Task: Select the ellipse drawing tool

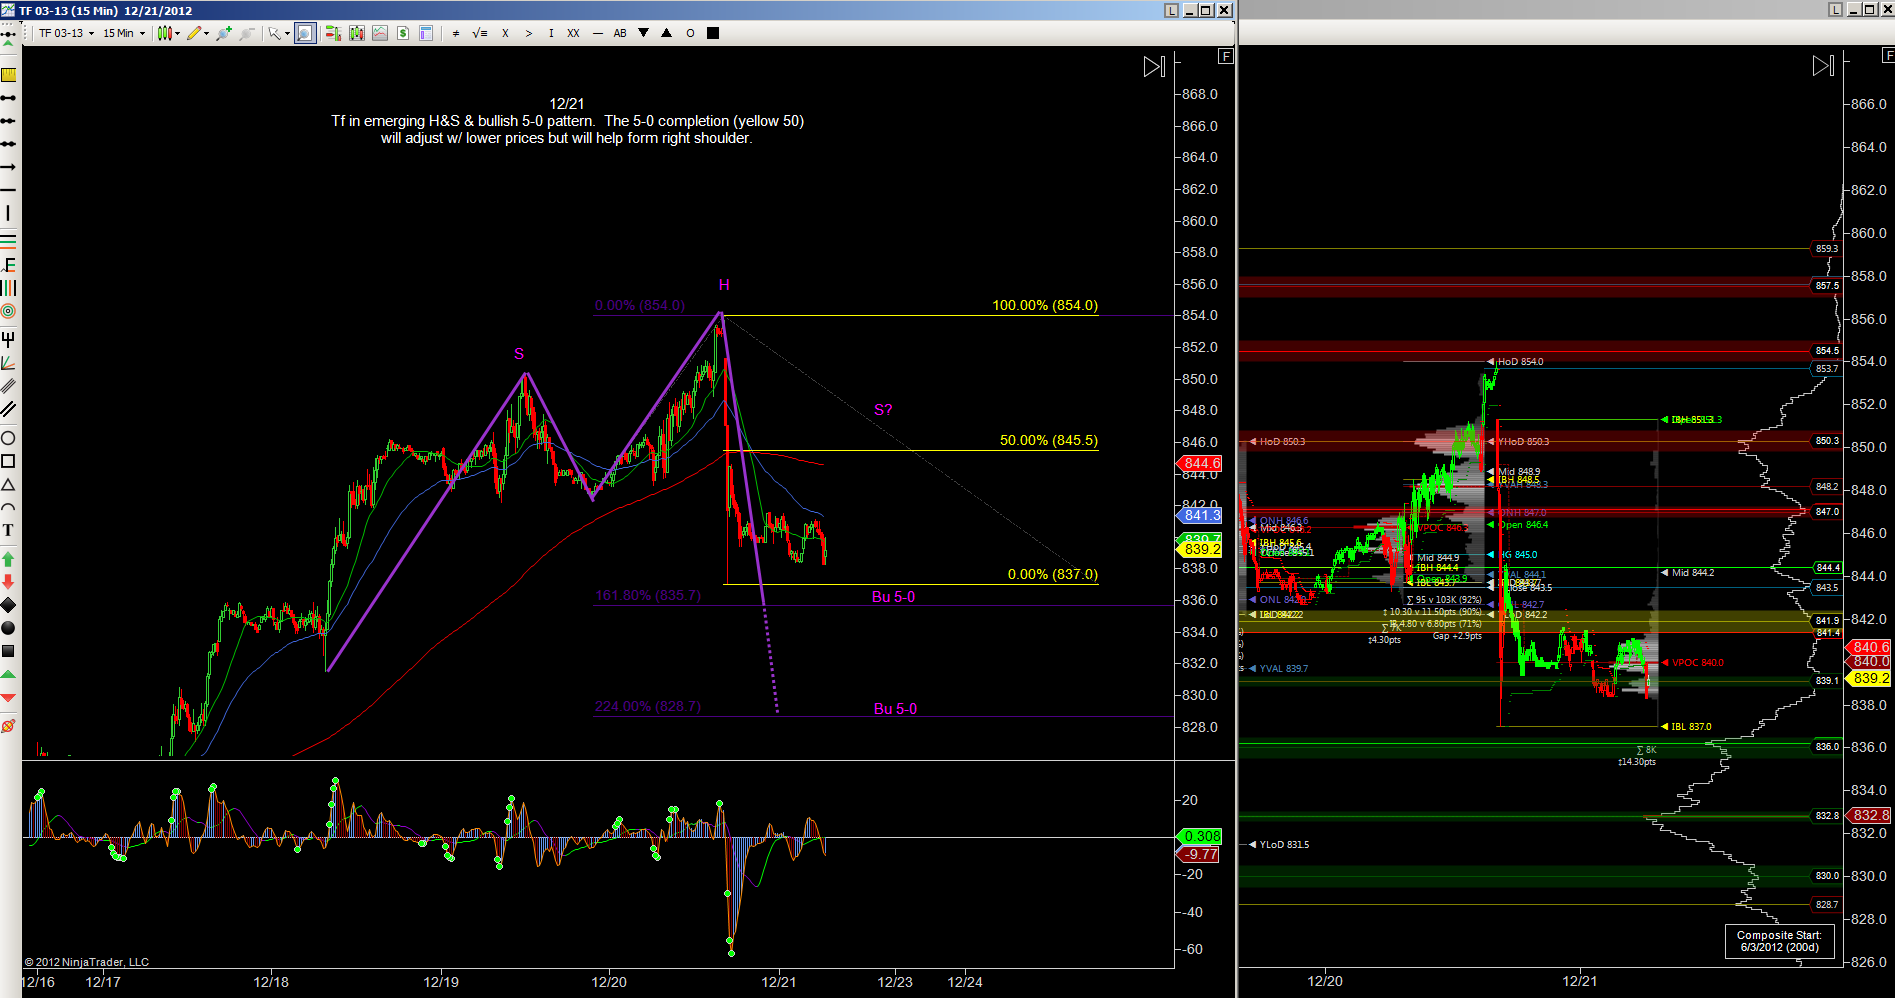Action: pyautogui.click(x=8, y=438)
